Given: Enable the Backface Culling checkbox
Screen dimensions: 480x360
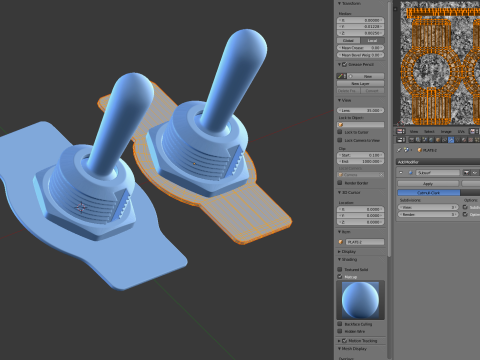Looking at the screenshot, I should pyautogui.click(x=340, y=324).
